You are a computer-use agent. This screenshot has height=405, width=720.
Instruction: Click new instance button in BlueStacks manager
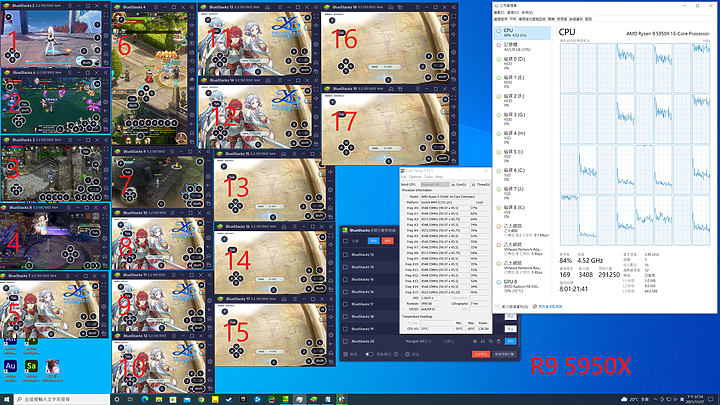pos(504,354)
